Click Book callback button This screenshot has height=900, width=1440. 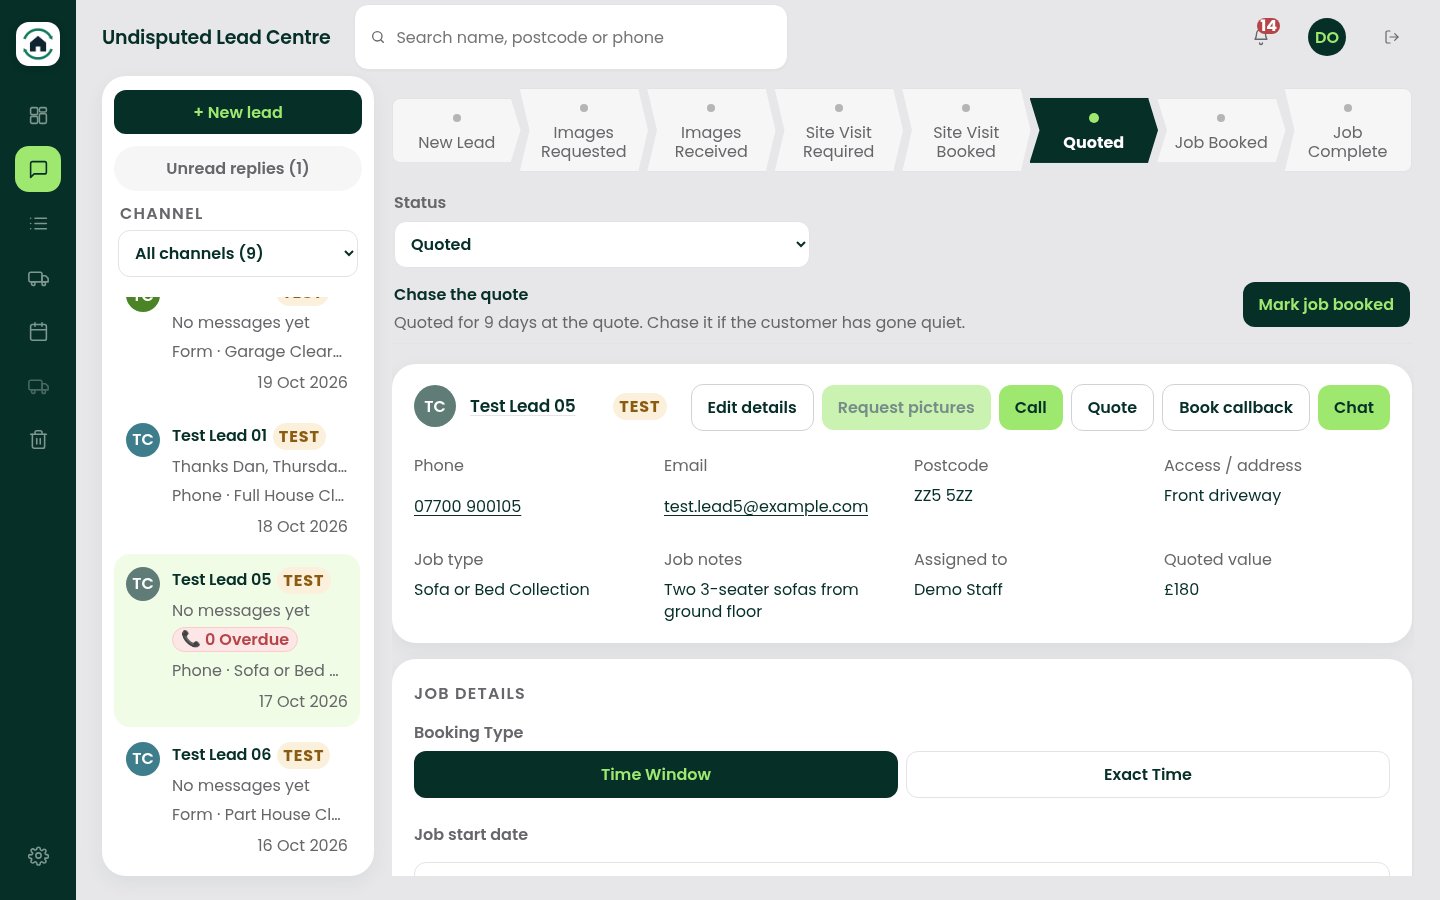click(1236, 407)
